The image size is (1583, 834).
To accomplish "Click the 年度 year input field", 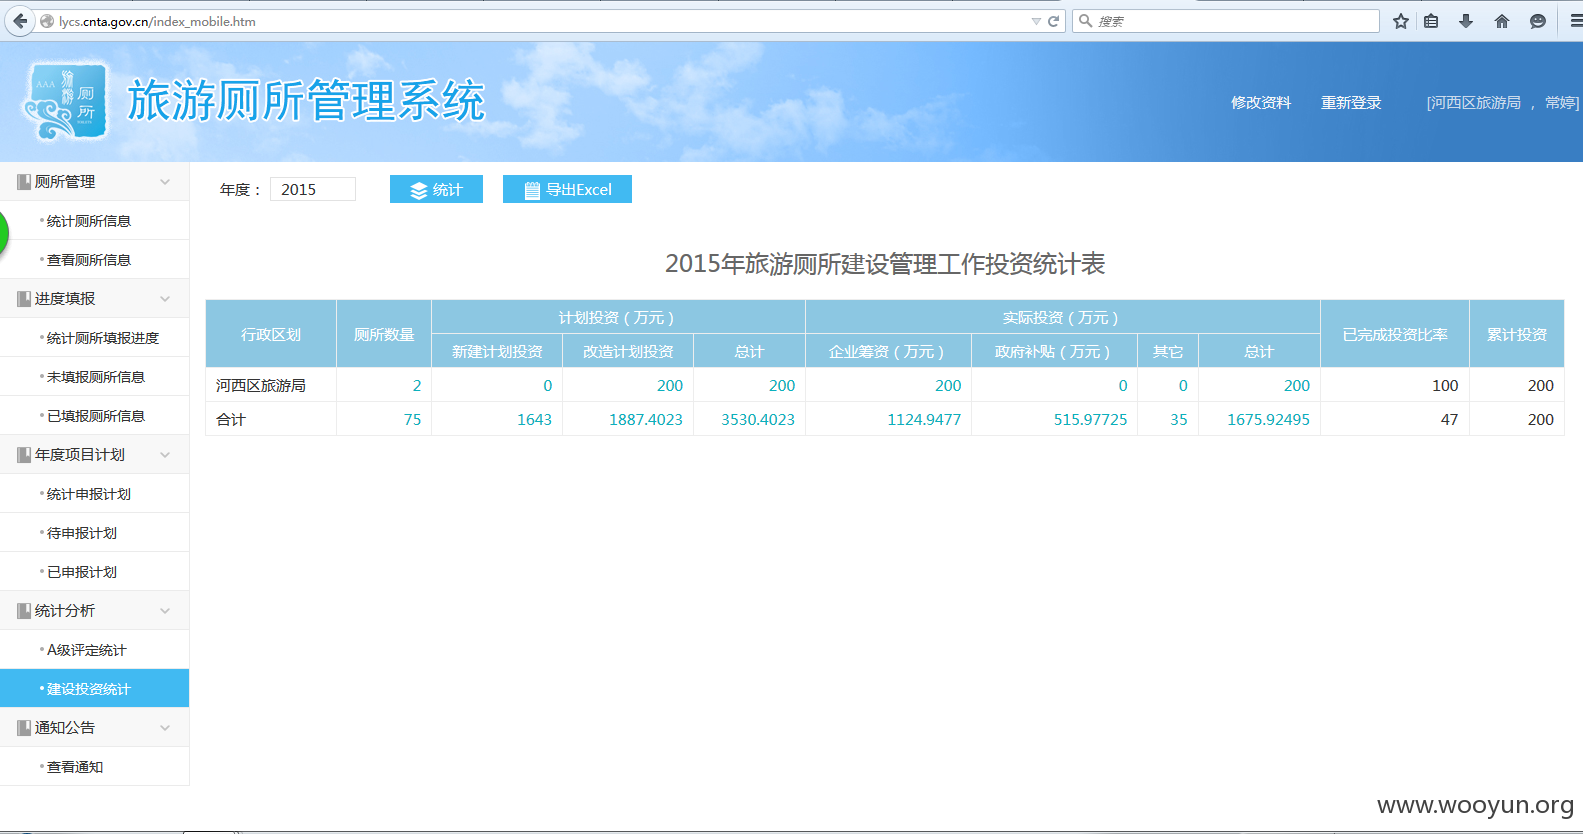I will pyautogui.click(x=313, y=189).
